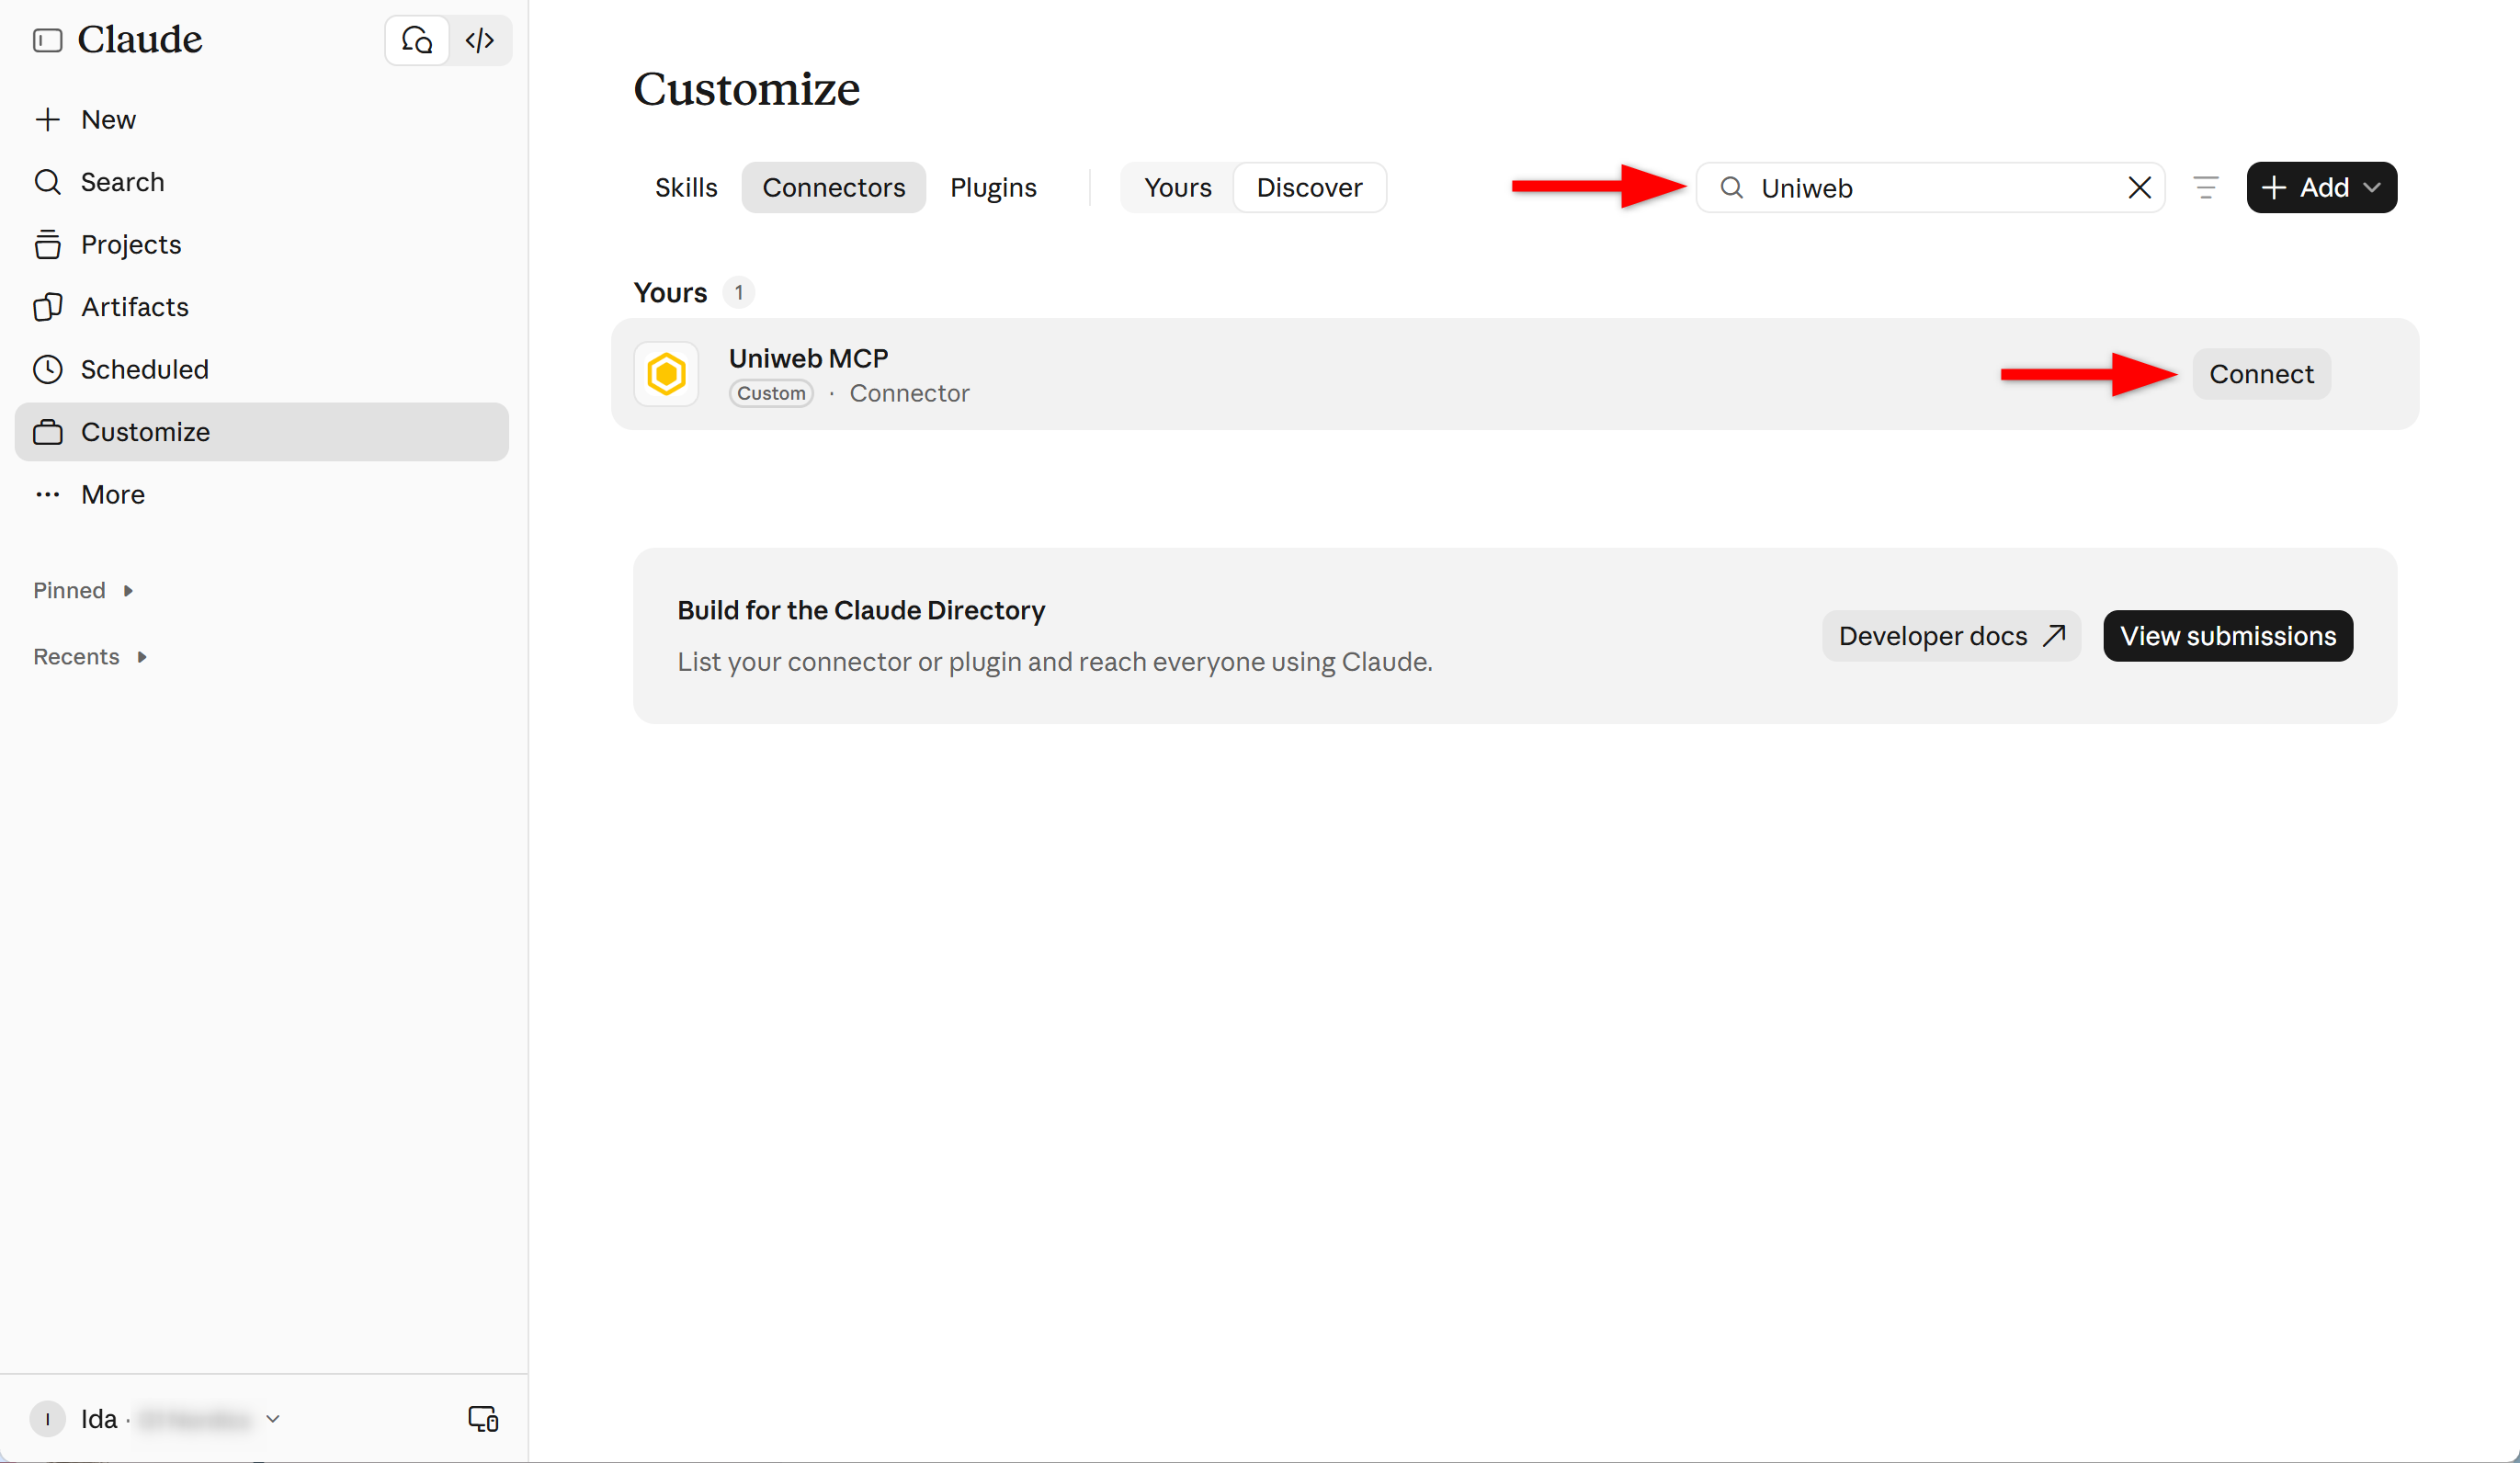Open Artifacts in the sidebar
The image size is (2520, 1463).
click(262, 307)
